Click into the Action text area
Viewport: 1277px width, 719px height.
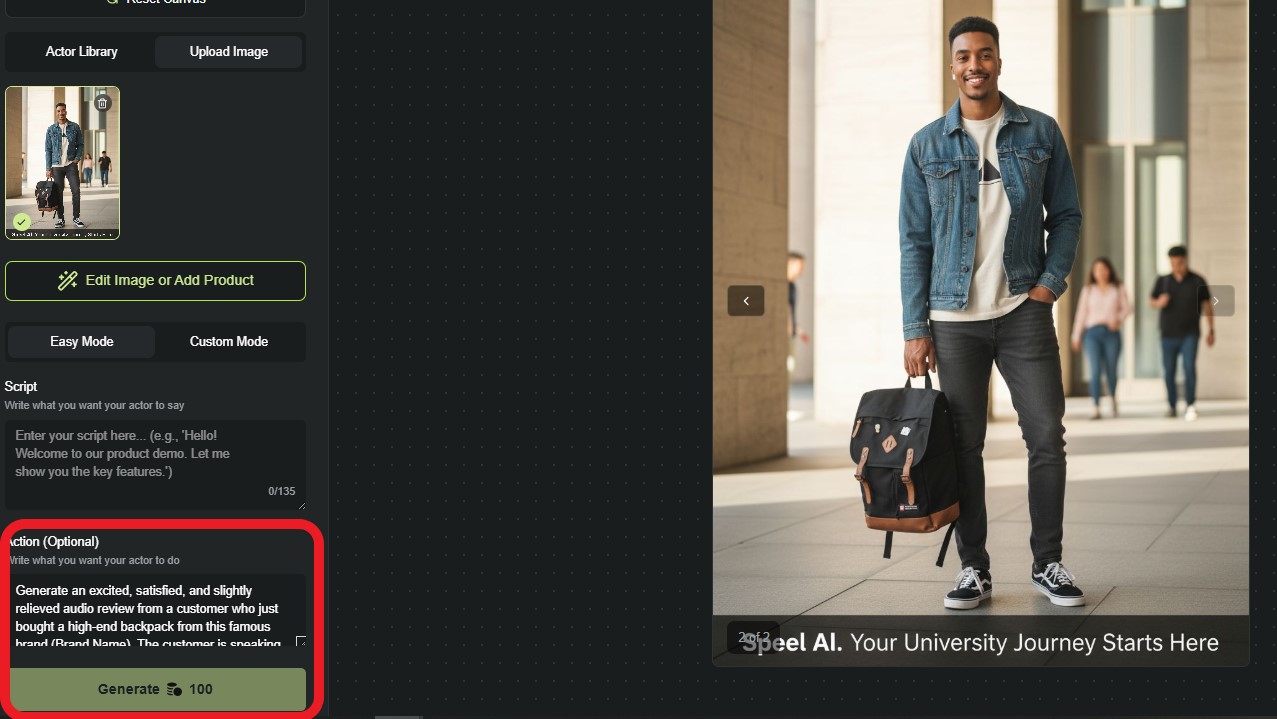click(150, 610)
